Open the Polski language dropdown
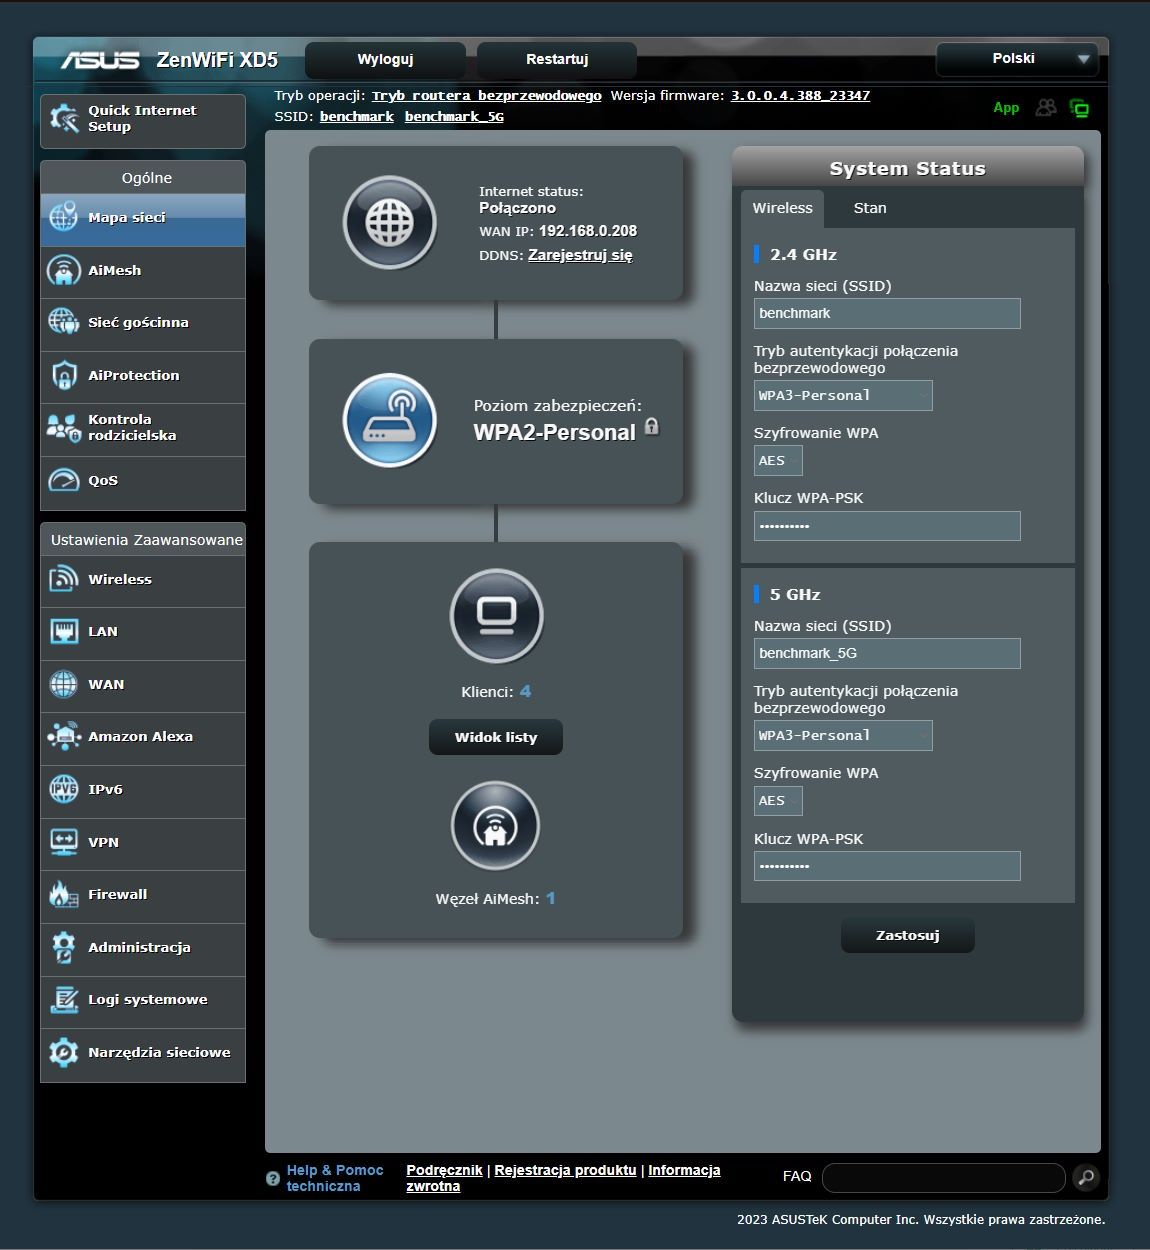The image size is (1150, 1250). [1017, 59]
